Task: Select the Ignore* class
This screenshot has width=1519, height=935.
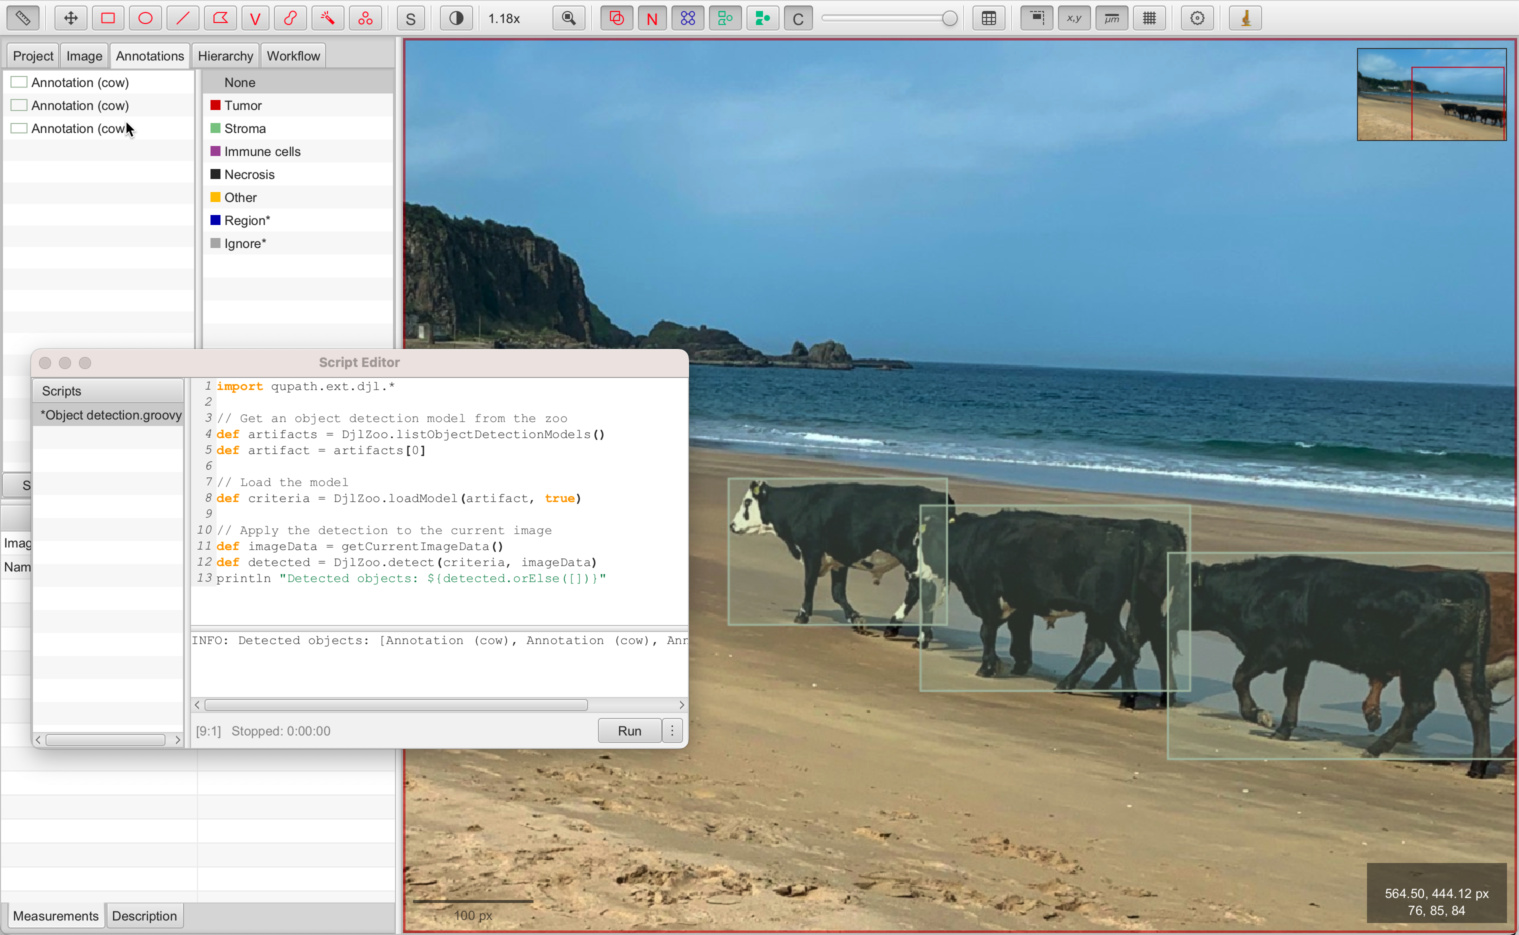Action: [298, 243]
